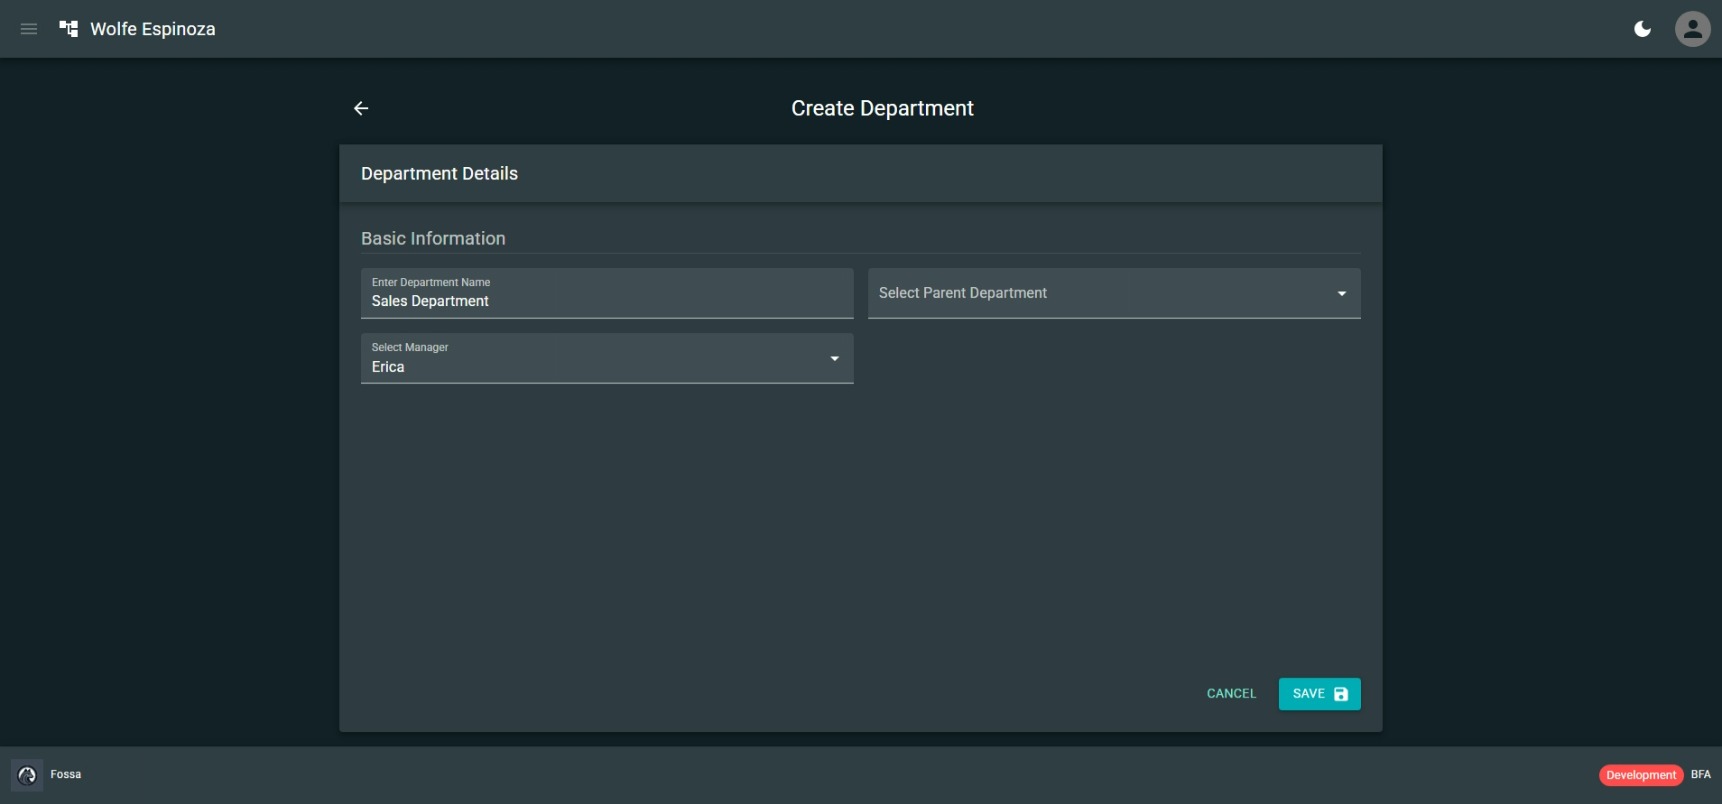The width and height of the screenshot is (1722, 804).
Task: Click the Fossa logo icon in footer
Action: point(27,775)
